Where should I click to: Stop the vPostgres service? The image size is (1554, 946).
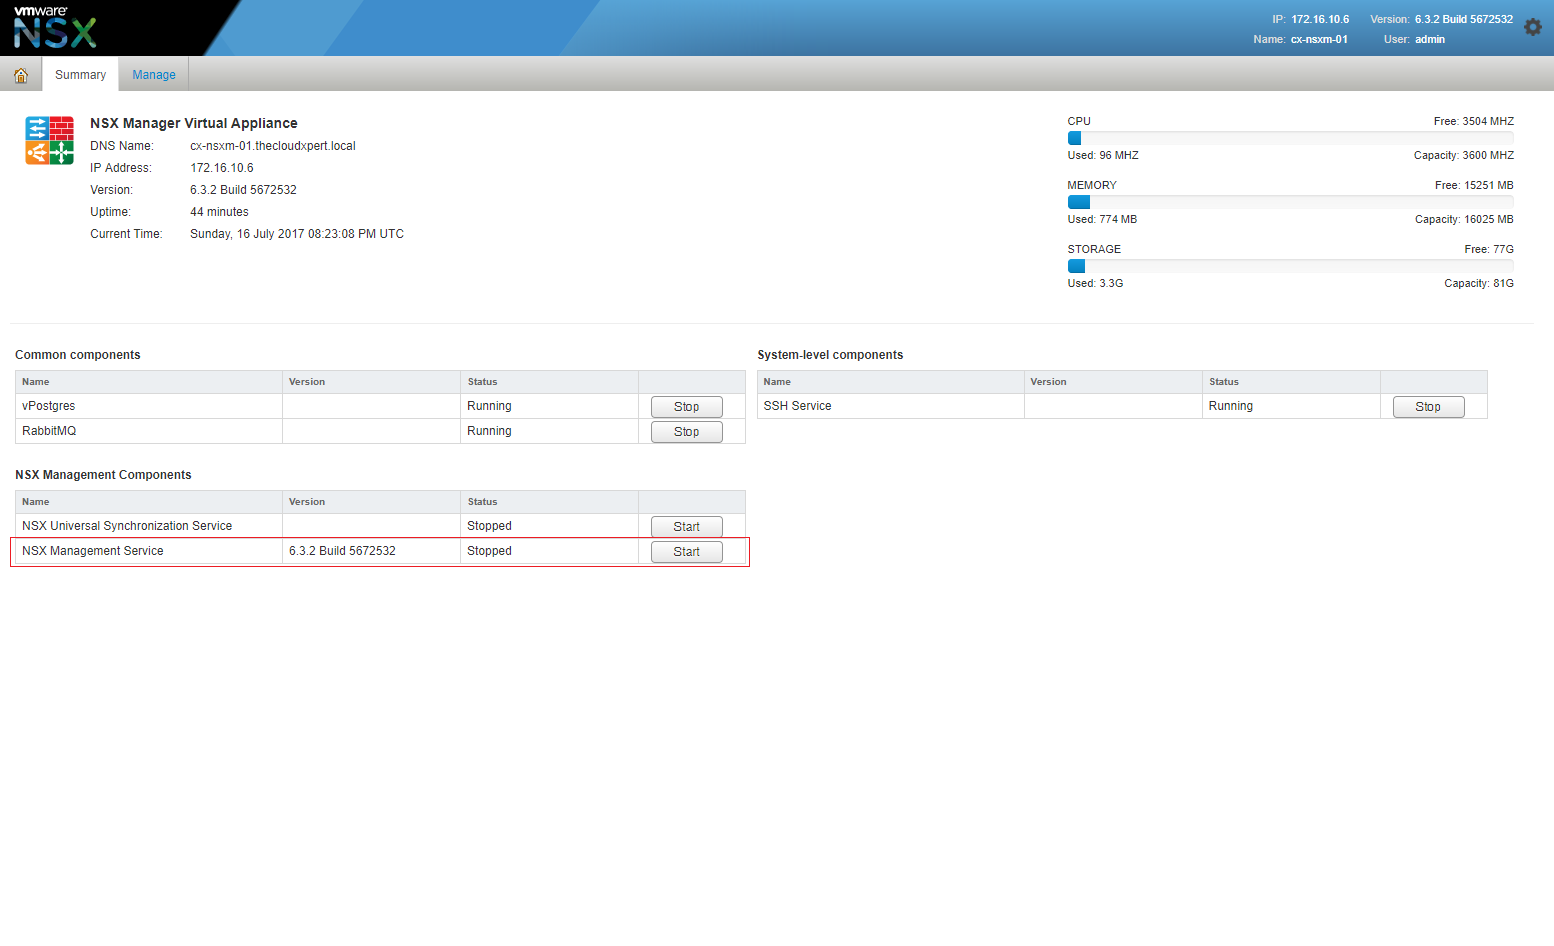(686, 407)
